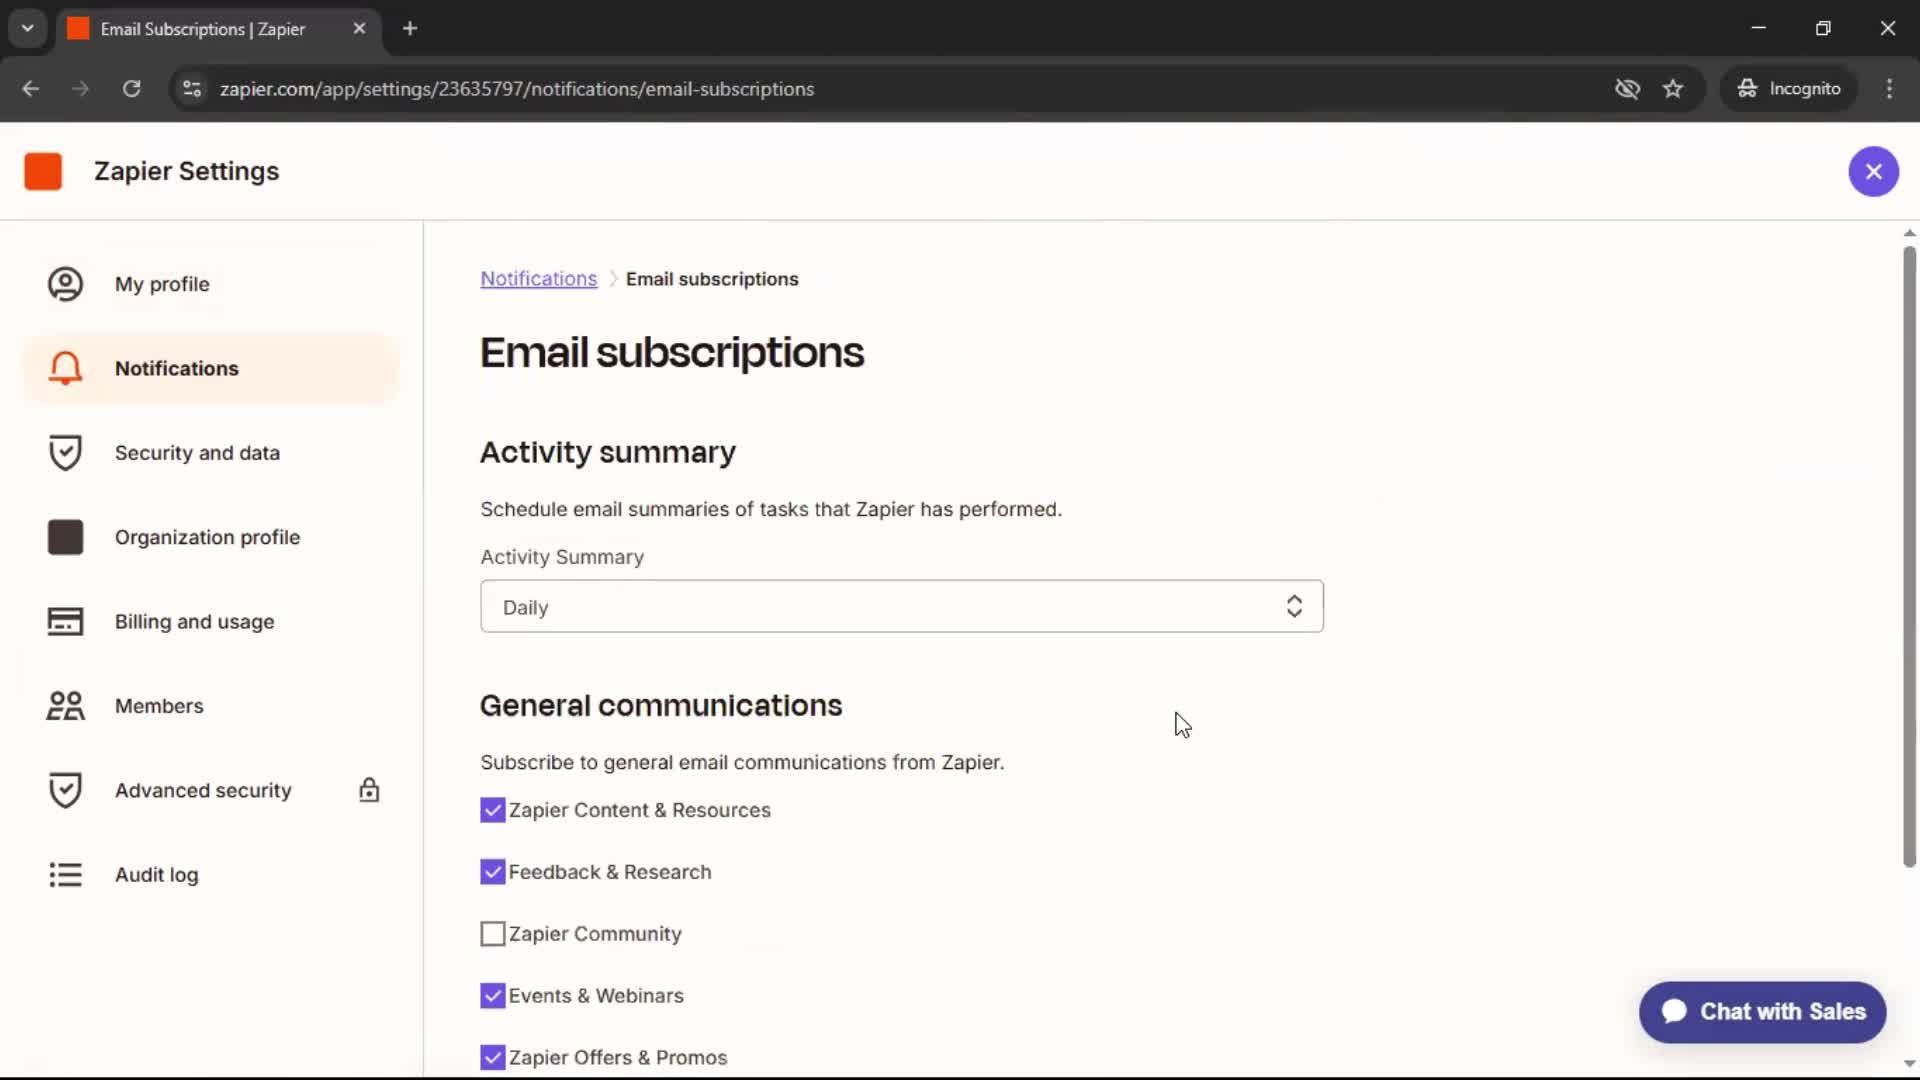Click chat bubble icon in Chat with Sales

coord(1674,1011)
